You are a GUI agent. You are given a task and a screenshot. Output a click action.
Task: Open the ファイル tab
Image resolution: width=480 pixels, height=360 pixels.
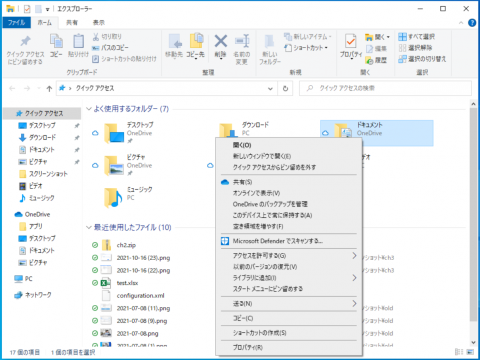[16, 22]
